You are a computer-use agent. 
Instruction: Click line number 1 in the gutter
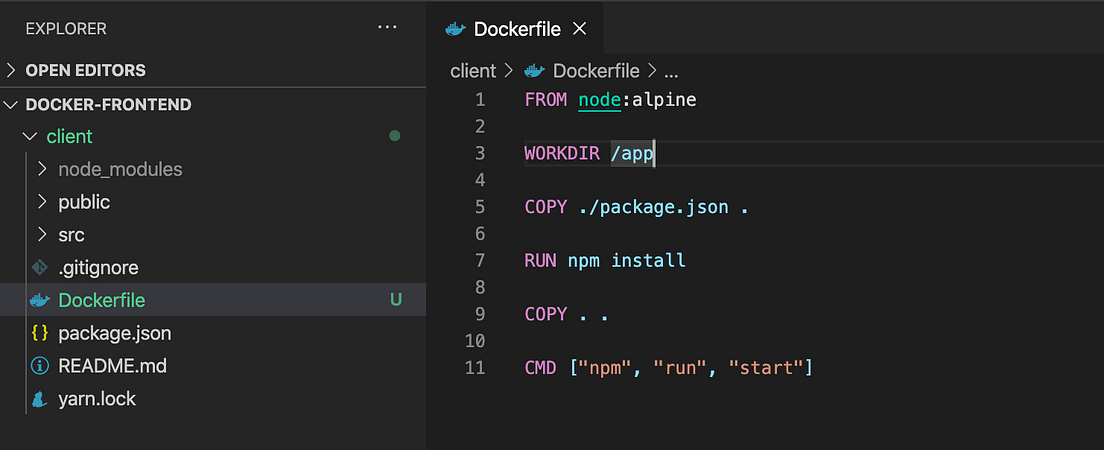tap(480, 100)
